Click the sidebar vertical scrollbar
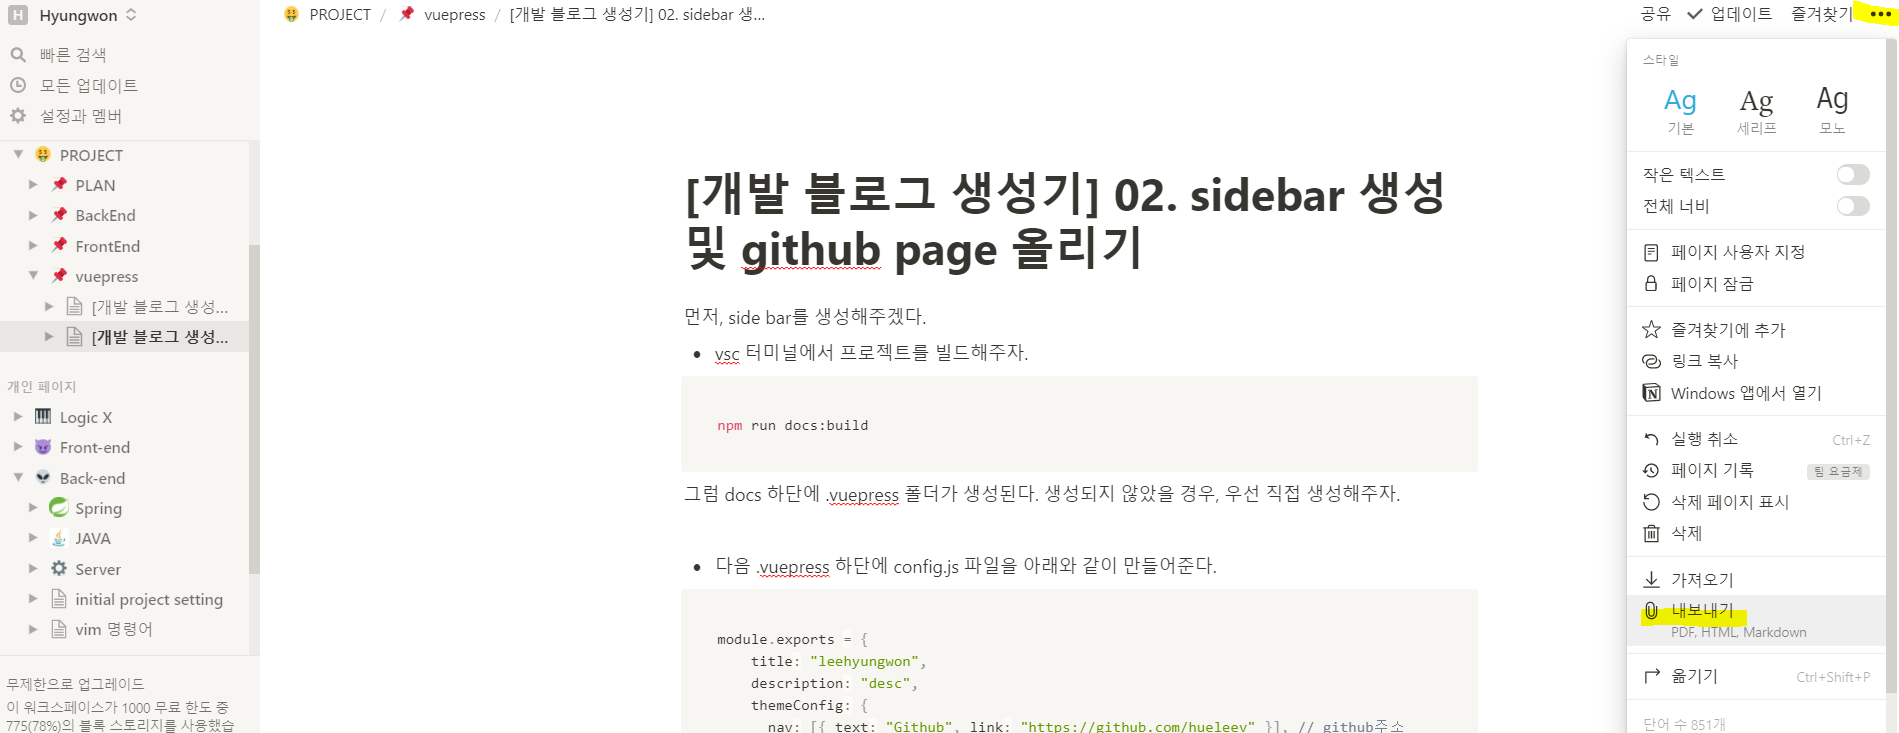Viewport: 1899px width, 733px height. coord(254,409)
